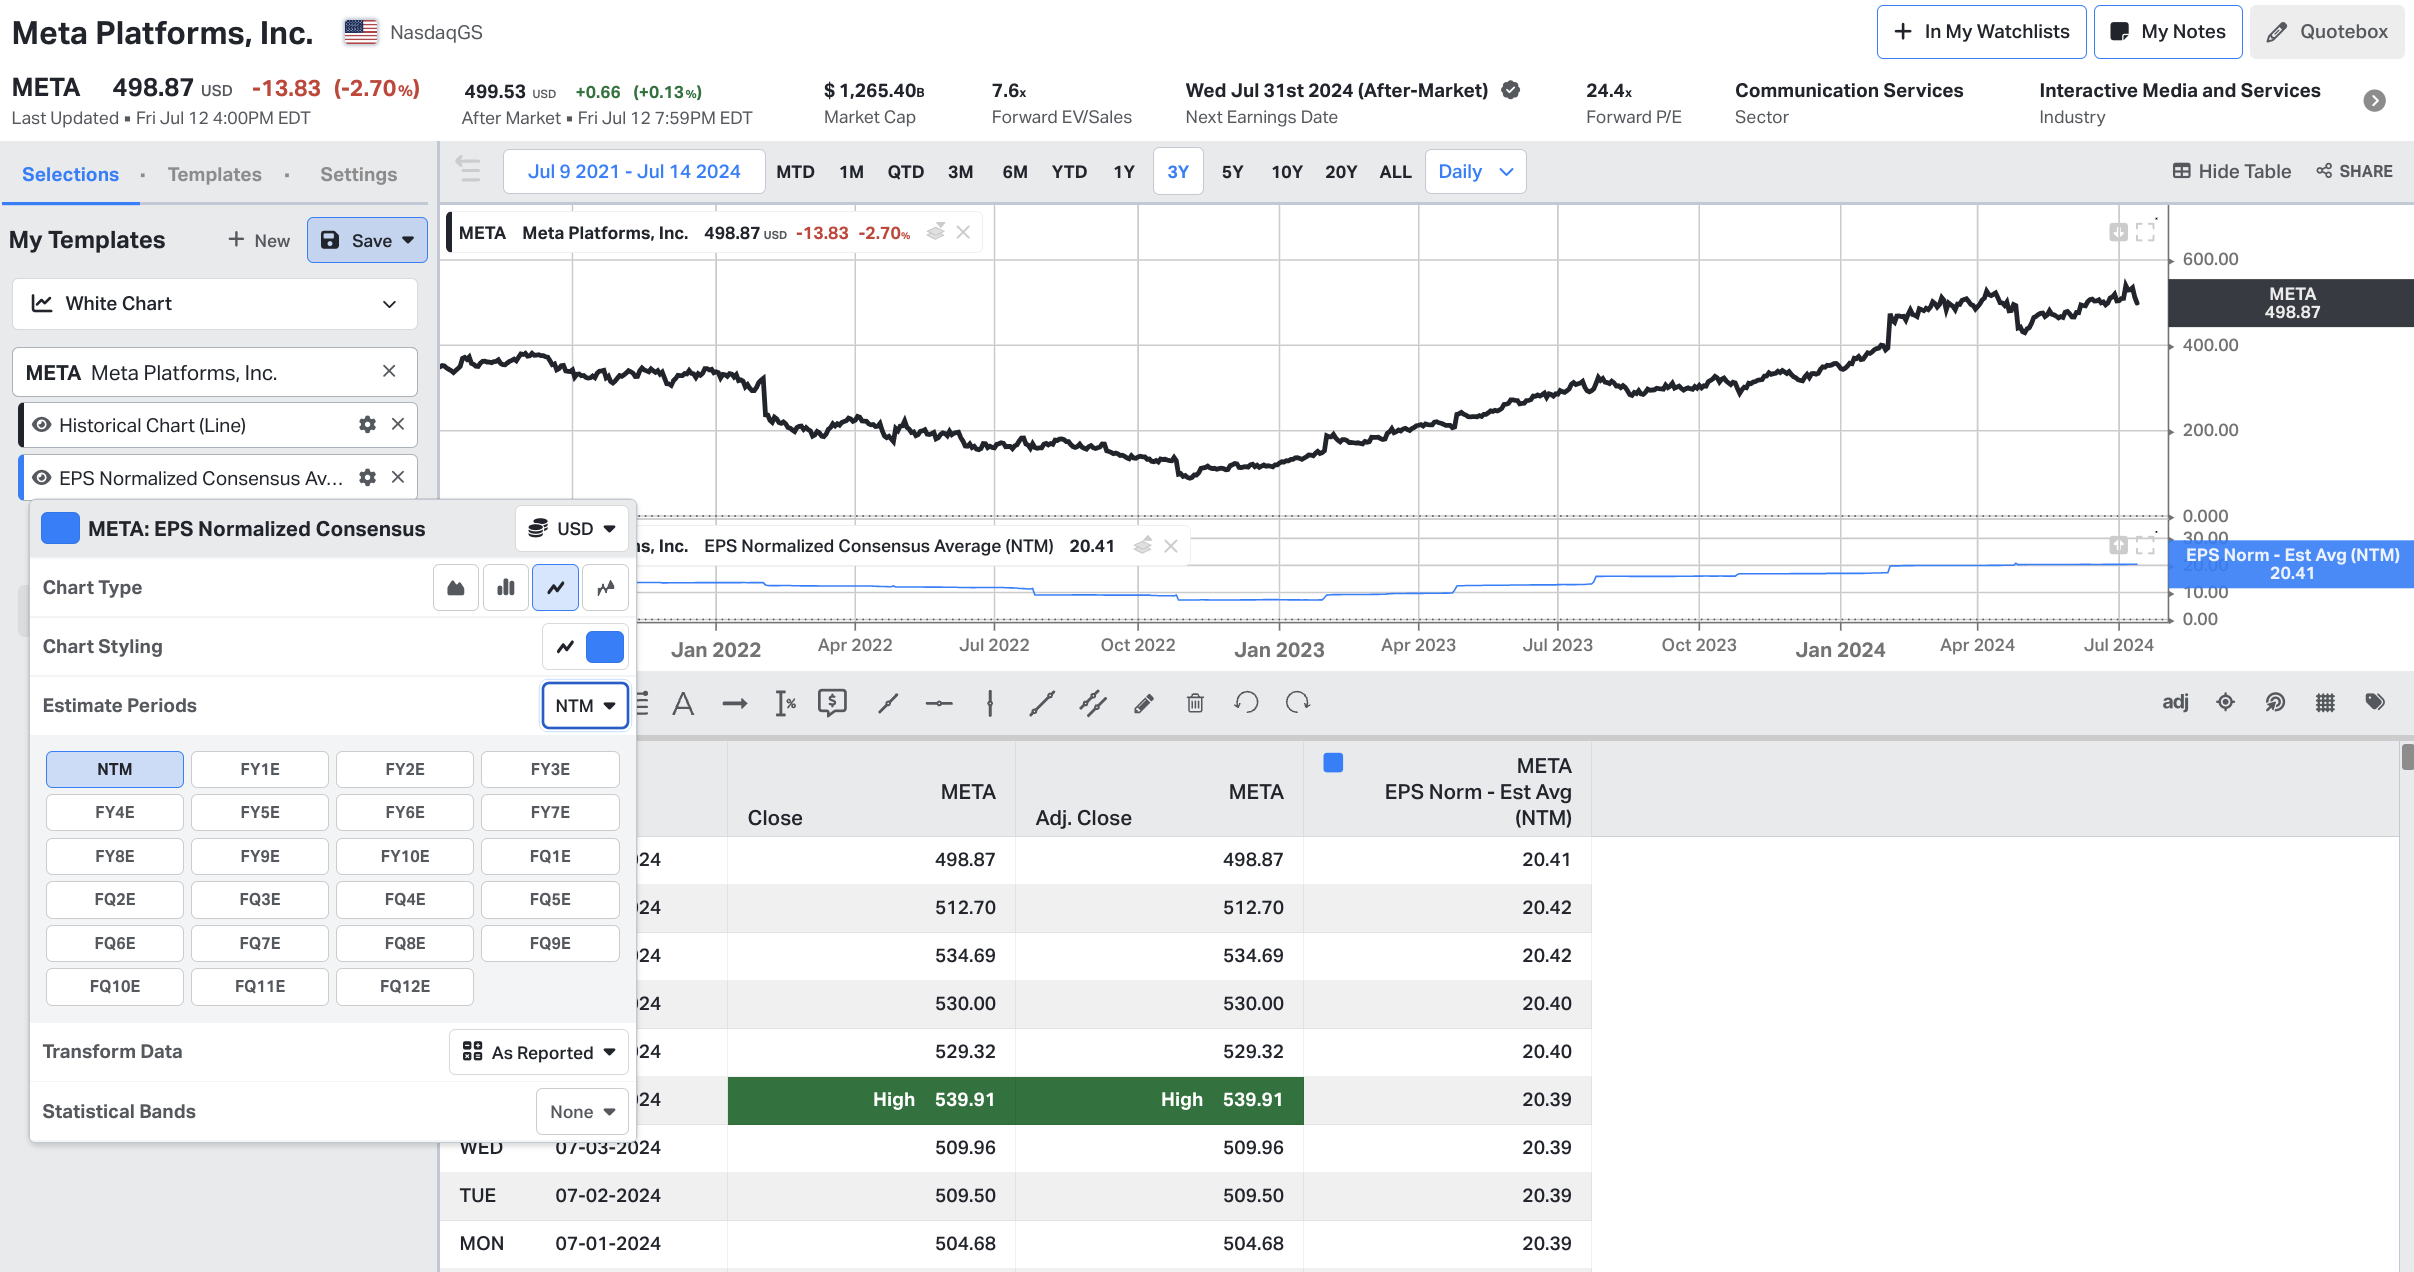Screen dimensions: 2414x1272
Task: Select the FY1E estimate period
Action: [260, 769]
